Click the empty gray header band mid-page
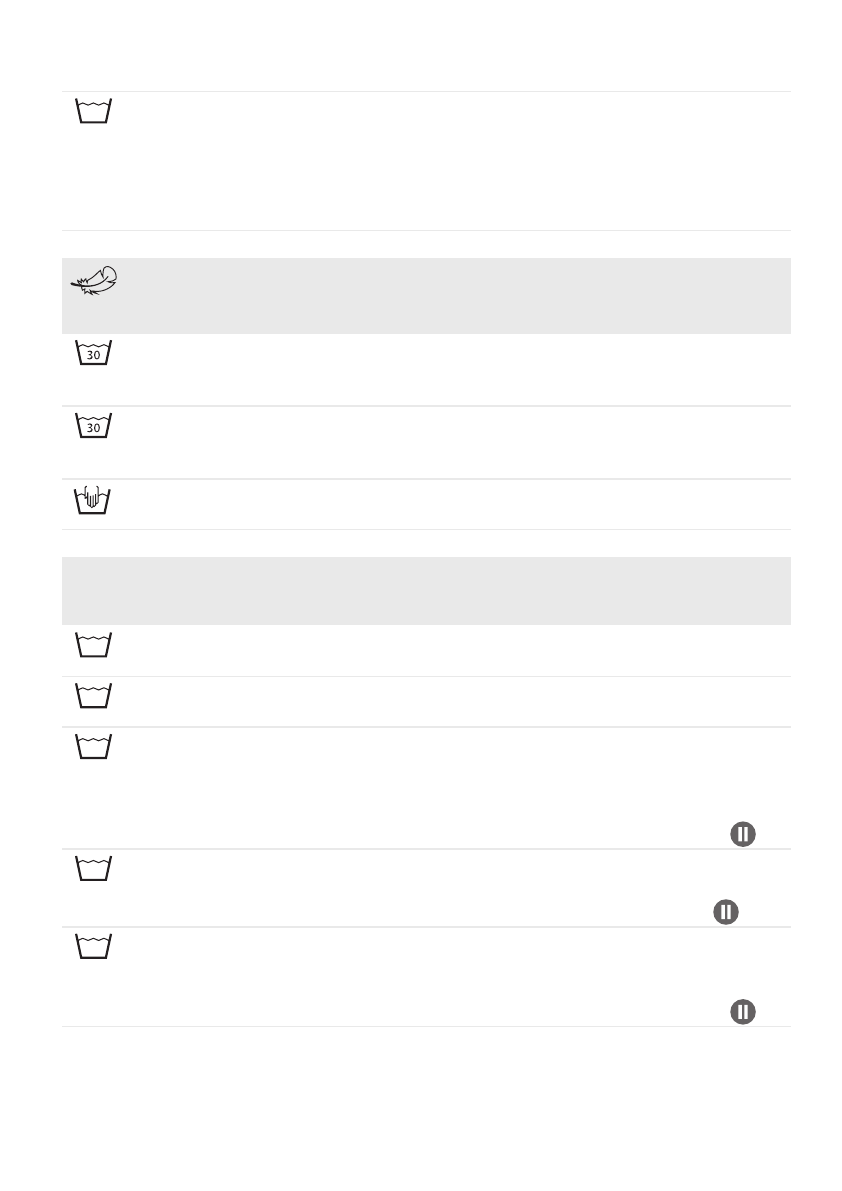842x1191 pixels. [x=426, y=591]
